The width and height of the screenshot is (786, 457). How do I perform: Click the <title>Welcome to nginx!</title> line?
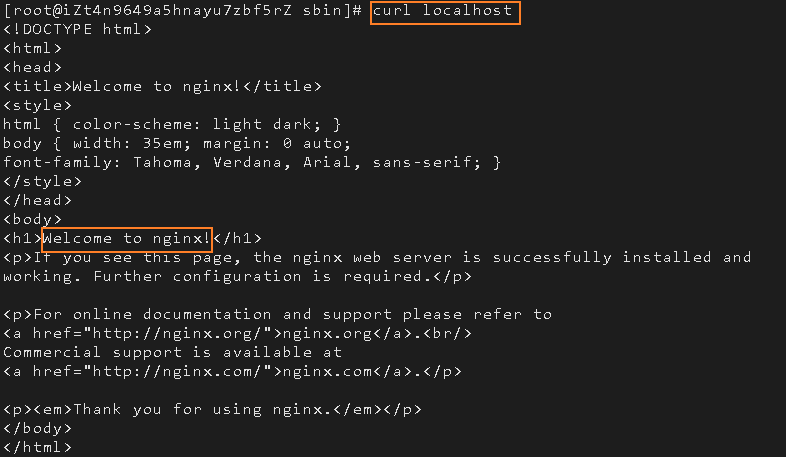[x=162, y=86]
